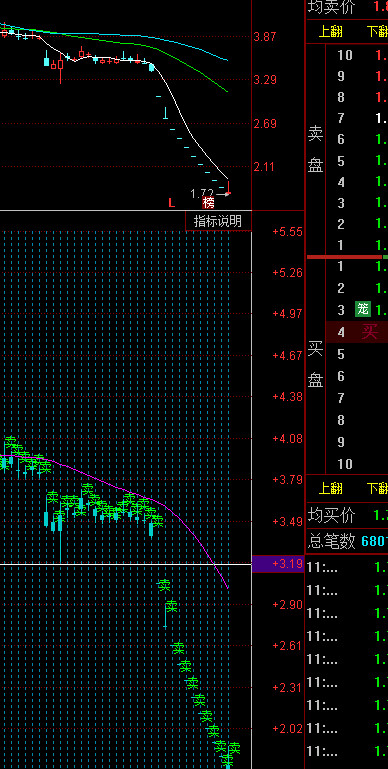This screenshot has width=388, height=769.
Task: Select the first 11: transaction record row
Action: tap(347, 567)
